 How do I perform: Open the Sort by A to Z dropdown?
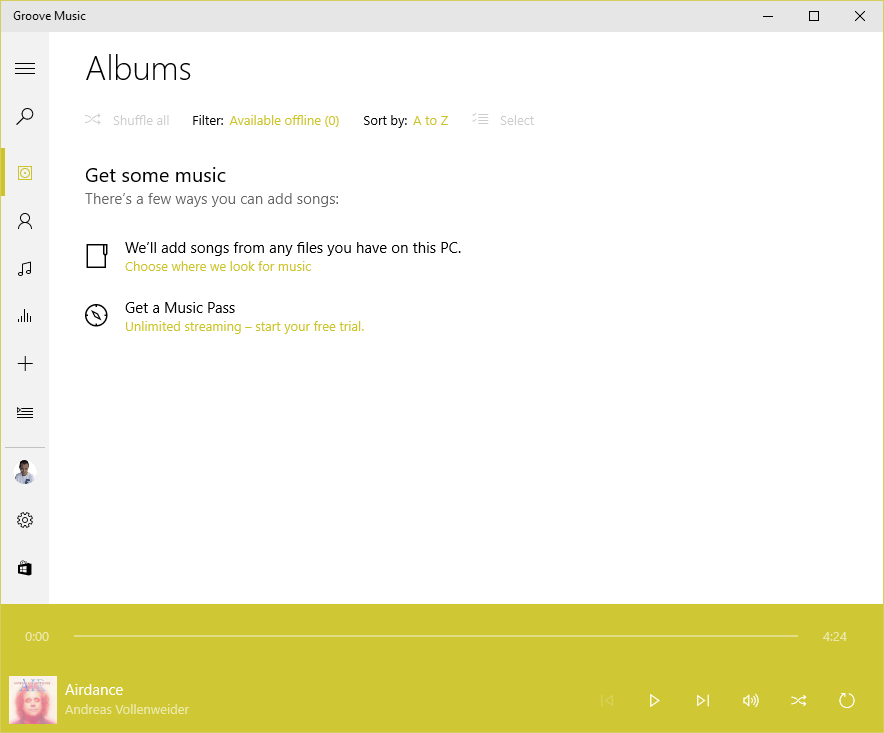tap(430, 121)
